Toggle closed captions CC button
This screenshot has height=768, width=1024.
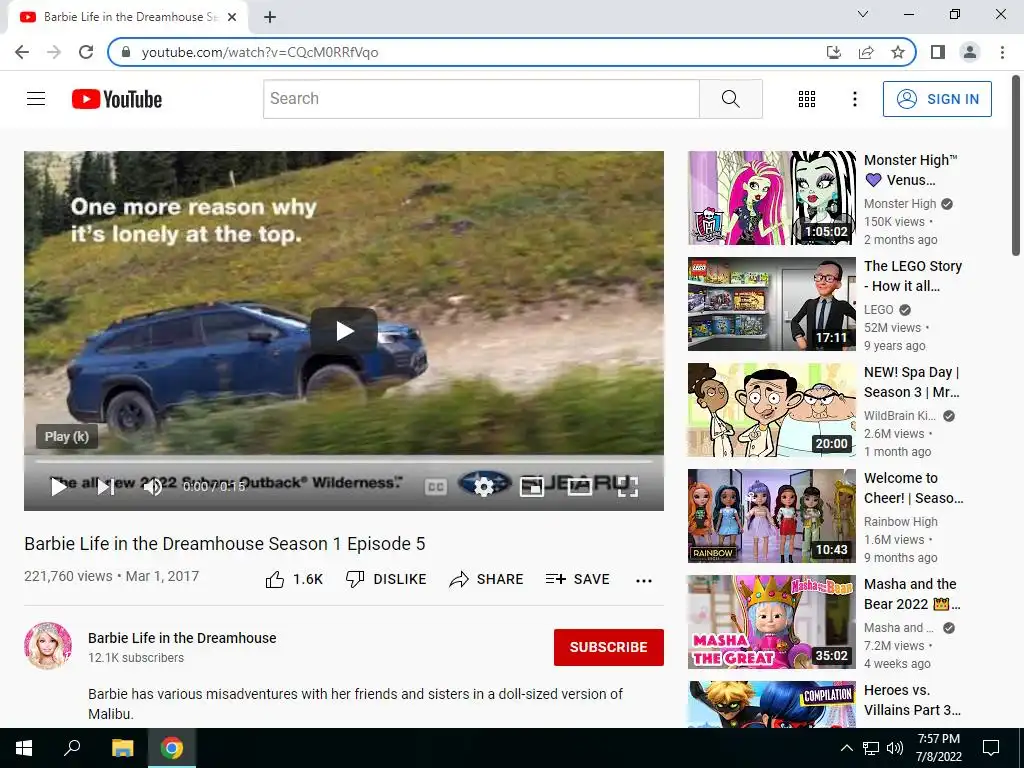click(x=436, y=487)
